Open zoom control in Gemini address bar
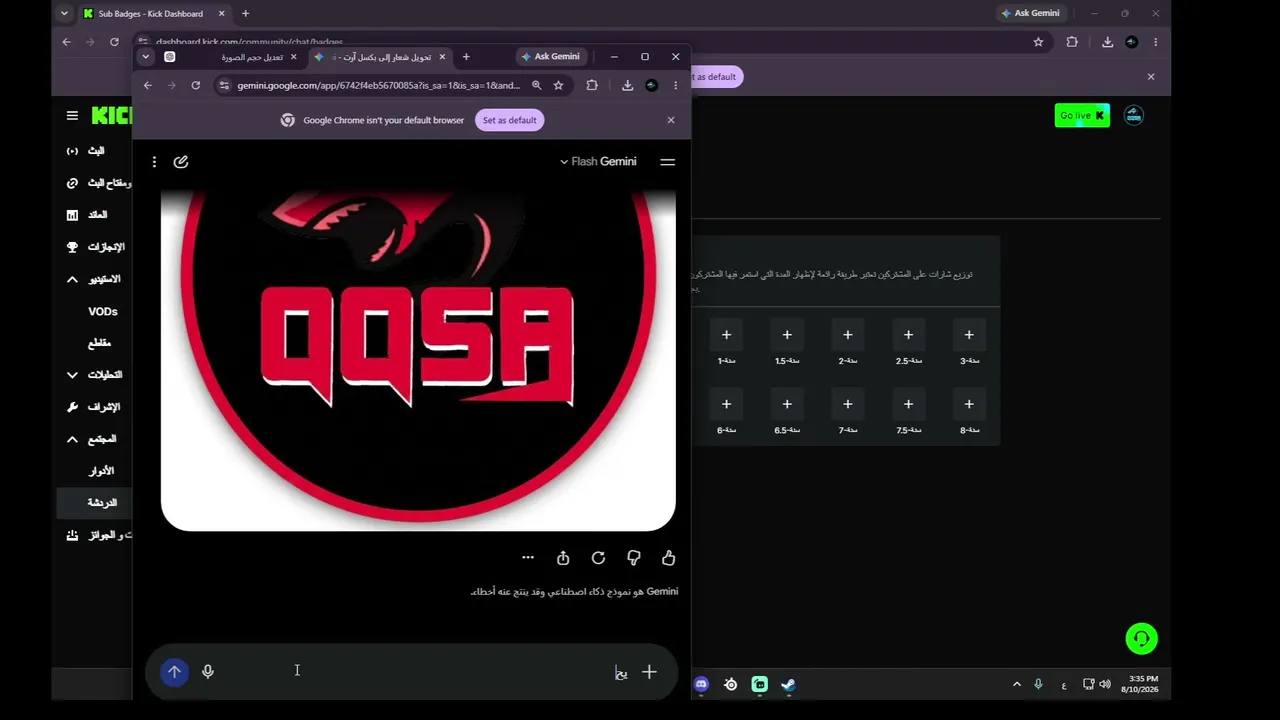 (x=537, y=86)
